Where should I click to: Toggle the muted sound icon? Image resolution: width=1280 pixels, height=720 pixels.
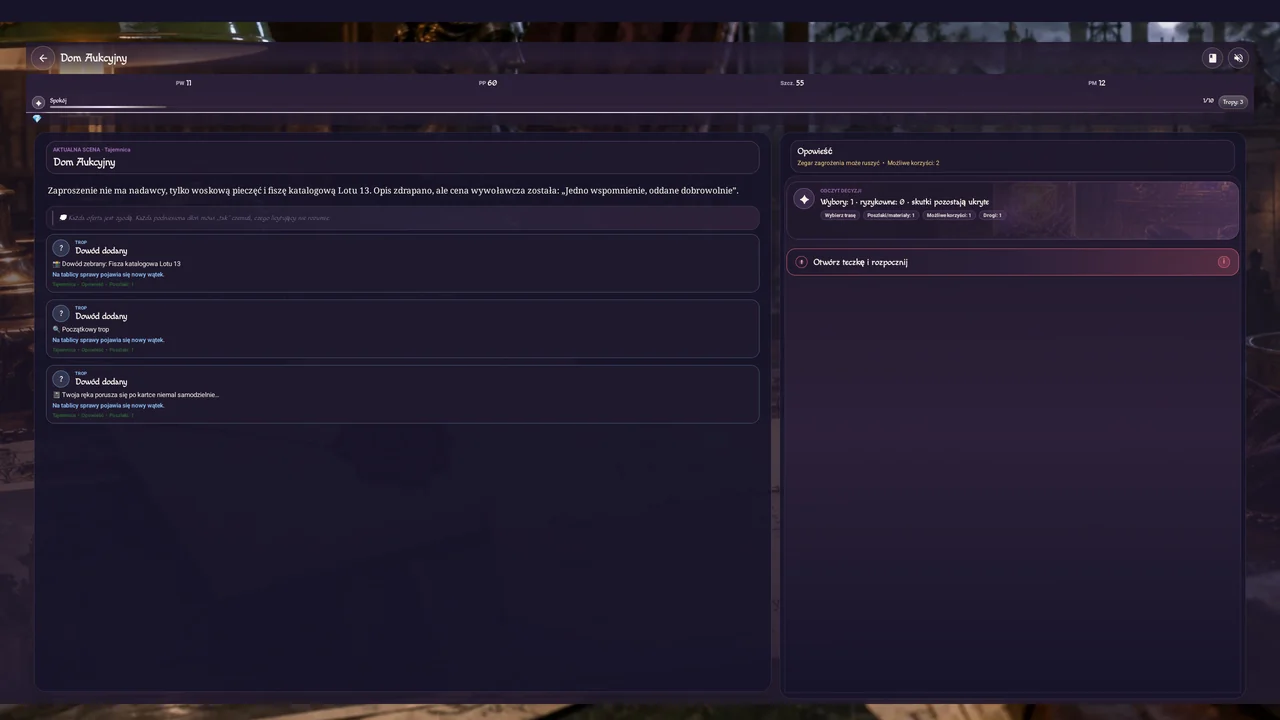1238,58
